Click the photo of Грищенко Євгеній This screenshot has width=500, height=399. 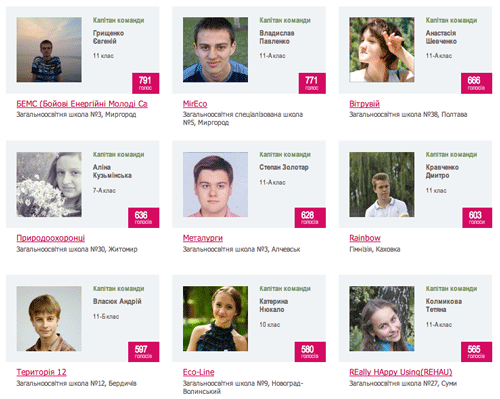click(x=49, y=50)
